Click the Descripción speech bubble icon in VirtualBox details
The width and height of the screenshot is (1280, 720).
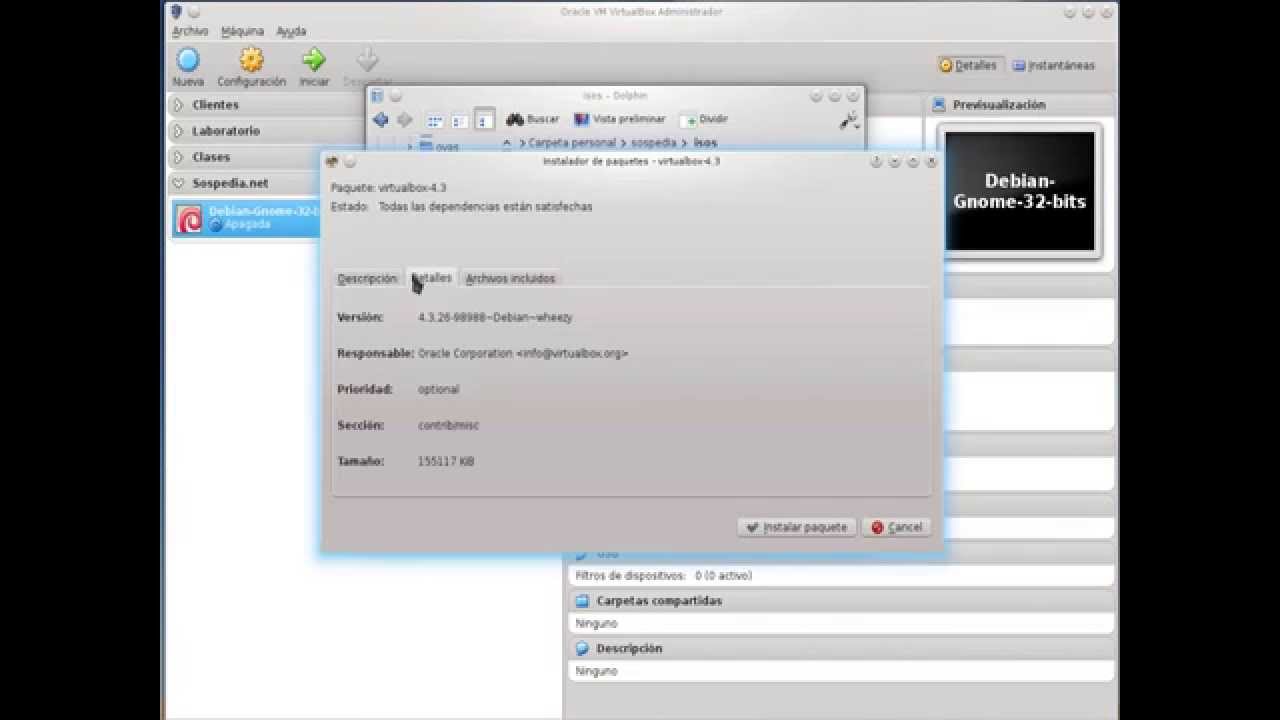(x=582, y=648)
